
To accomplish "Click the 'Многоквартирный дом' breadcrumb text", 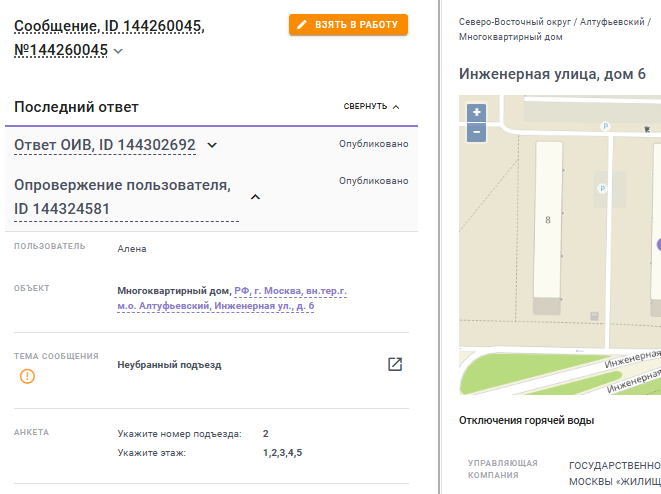I will tap(511, 37).
